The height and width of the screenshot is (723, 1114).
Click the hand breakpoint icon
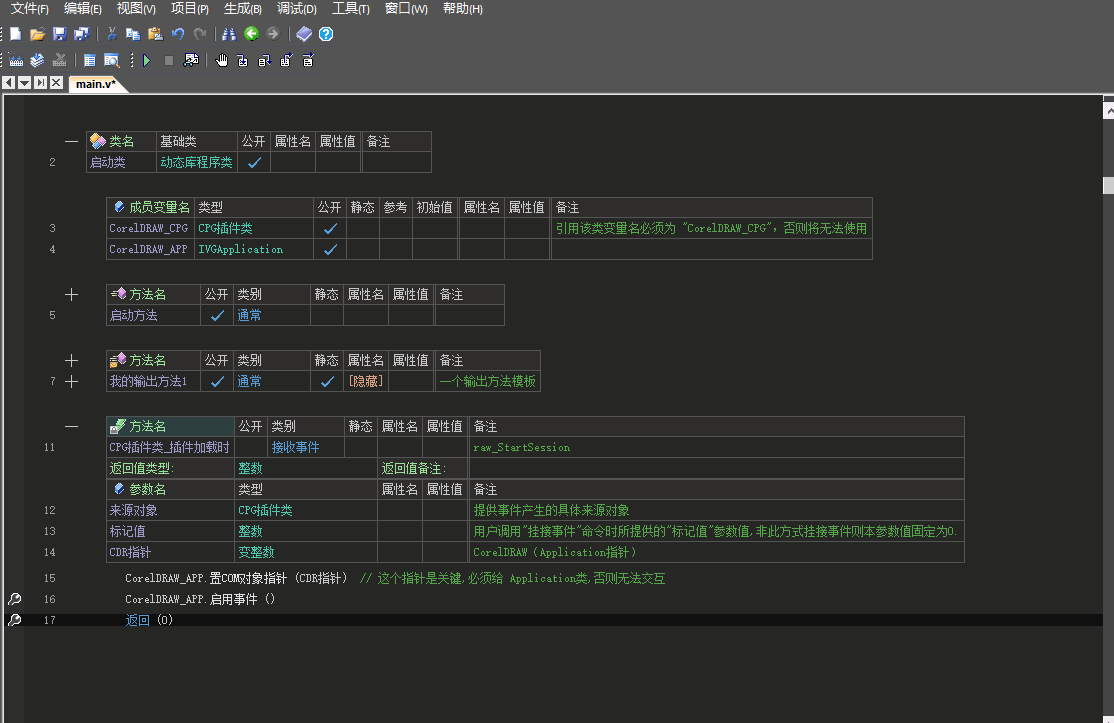click(x=222, y=61)
